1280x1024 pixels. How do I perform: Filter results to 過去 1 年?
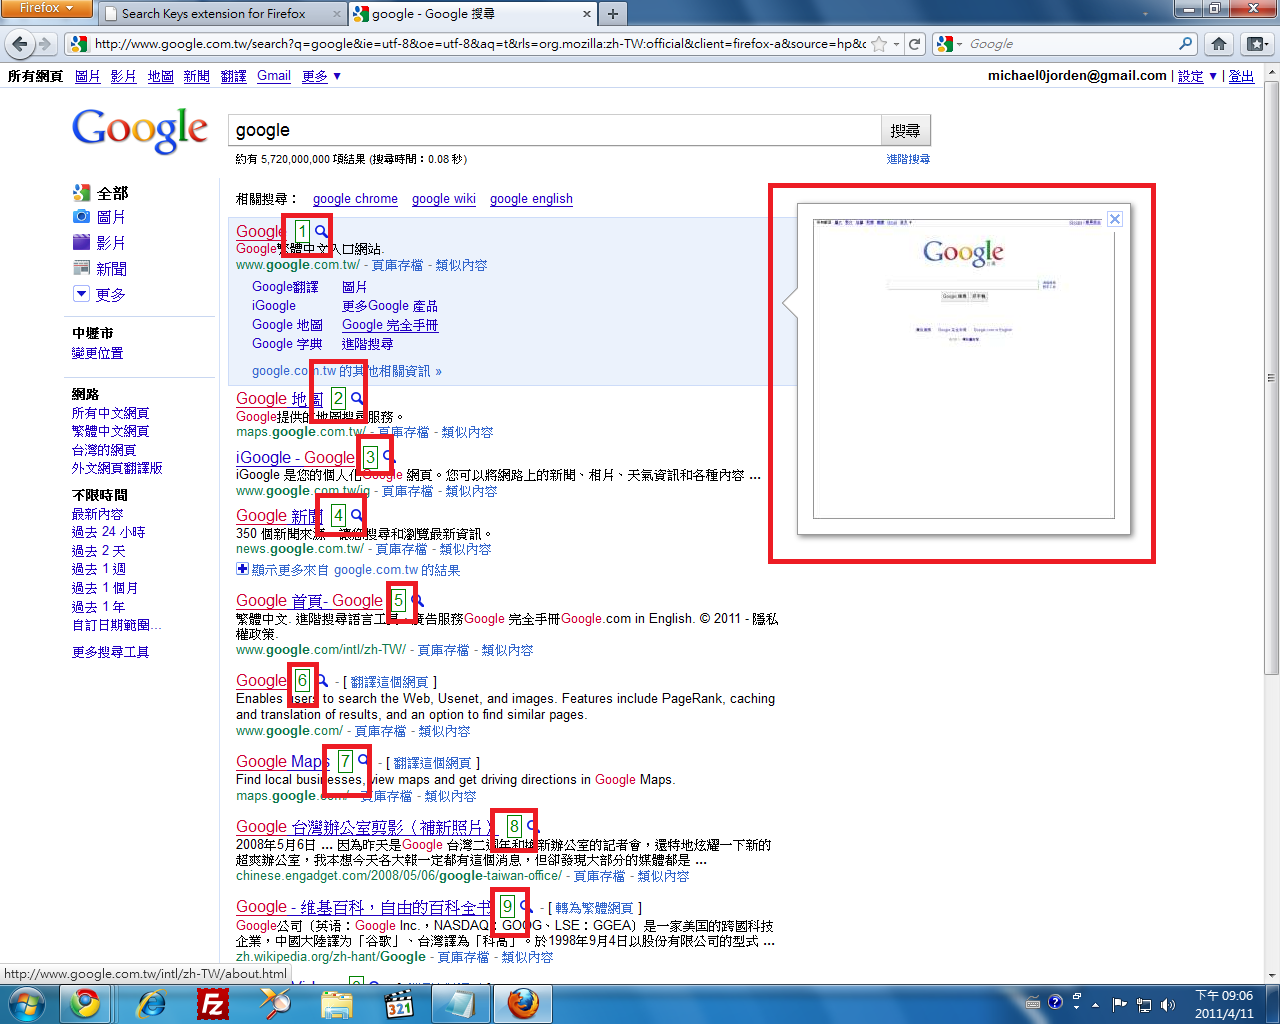98,607
